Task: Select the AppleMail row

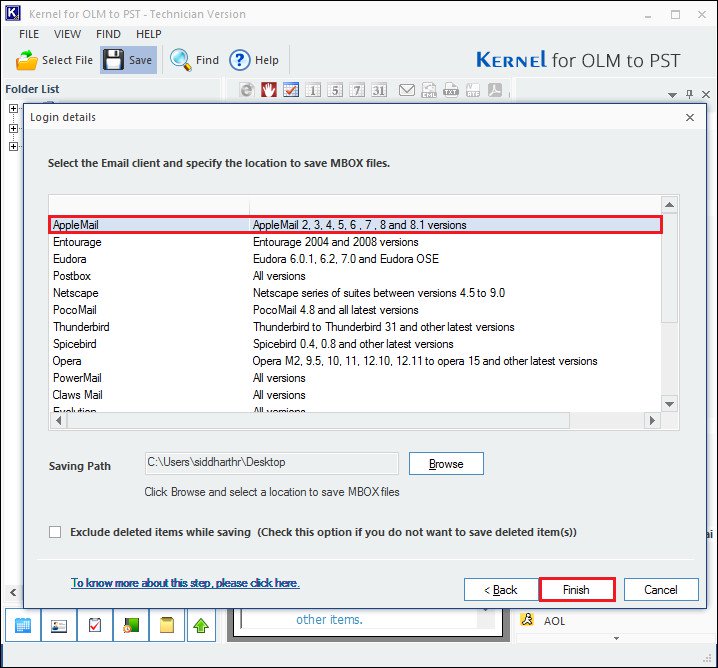Action: pyautogui.click(x=355, y=225)
